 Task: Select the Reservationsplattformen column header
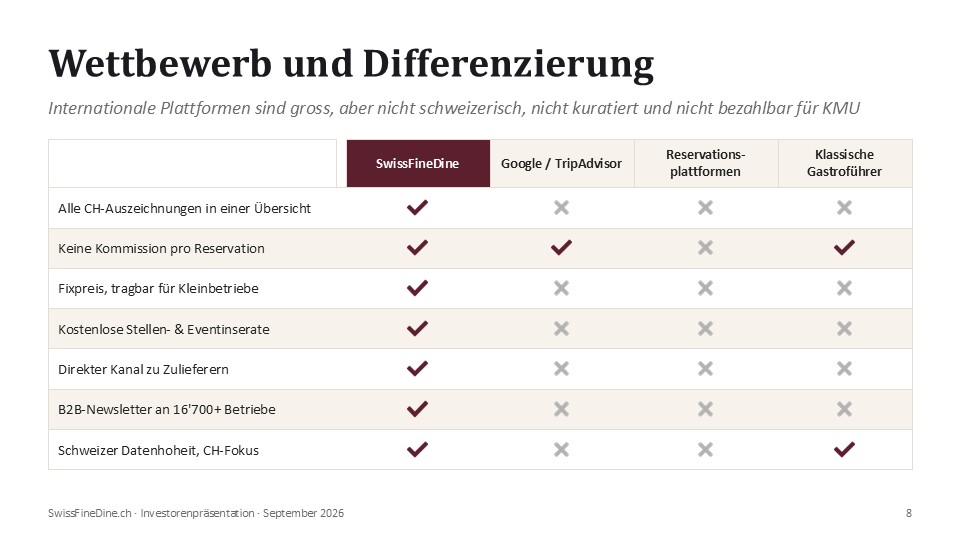[706, 163]
